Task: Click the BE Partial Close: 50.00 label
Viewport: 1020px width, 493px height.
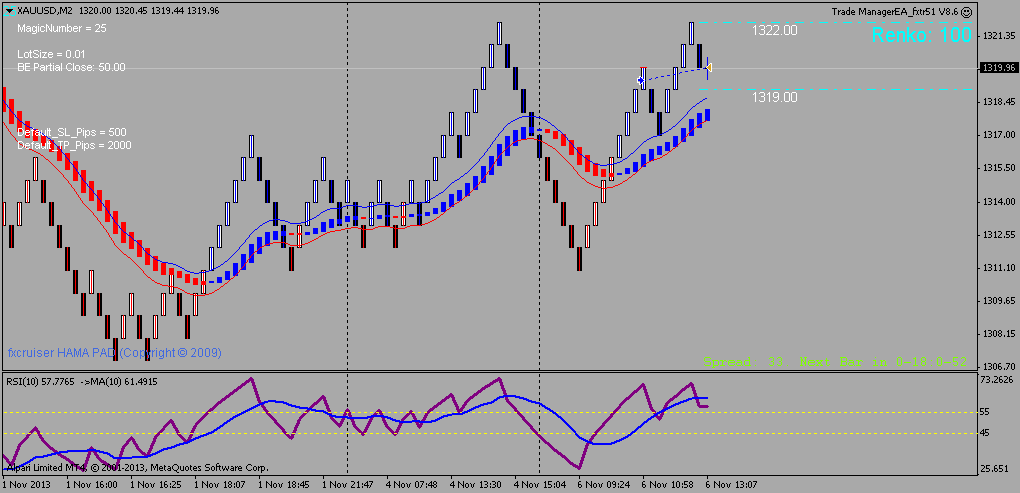Action: (72, 67)
